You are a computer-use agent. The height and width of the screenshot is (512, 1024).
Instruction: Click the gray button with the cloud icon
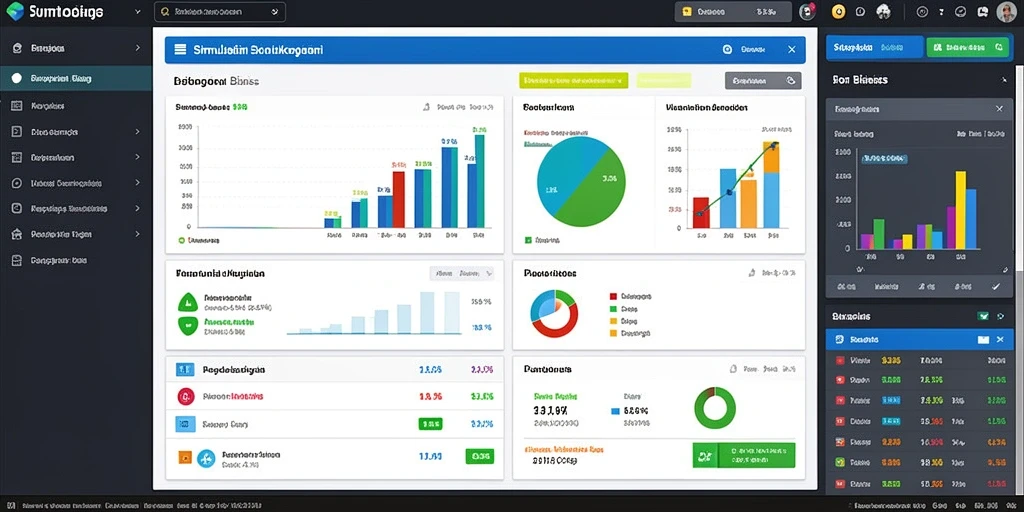(x=763, y=80)
